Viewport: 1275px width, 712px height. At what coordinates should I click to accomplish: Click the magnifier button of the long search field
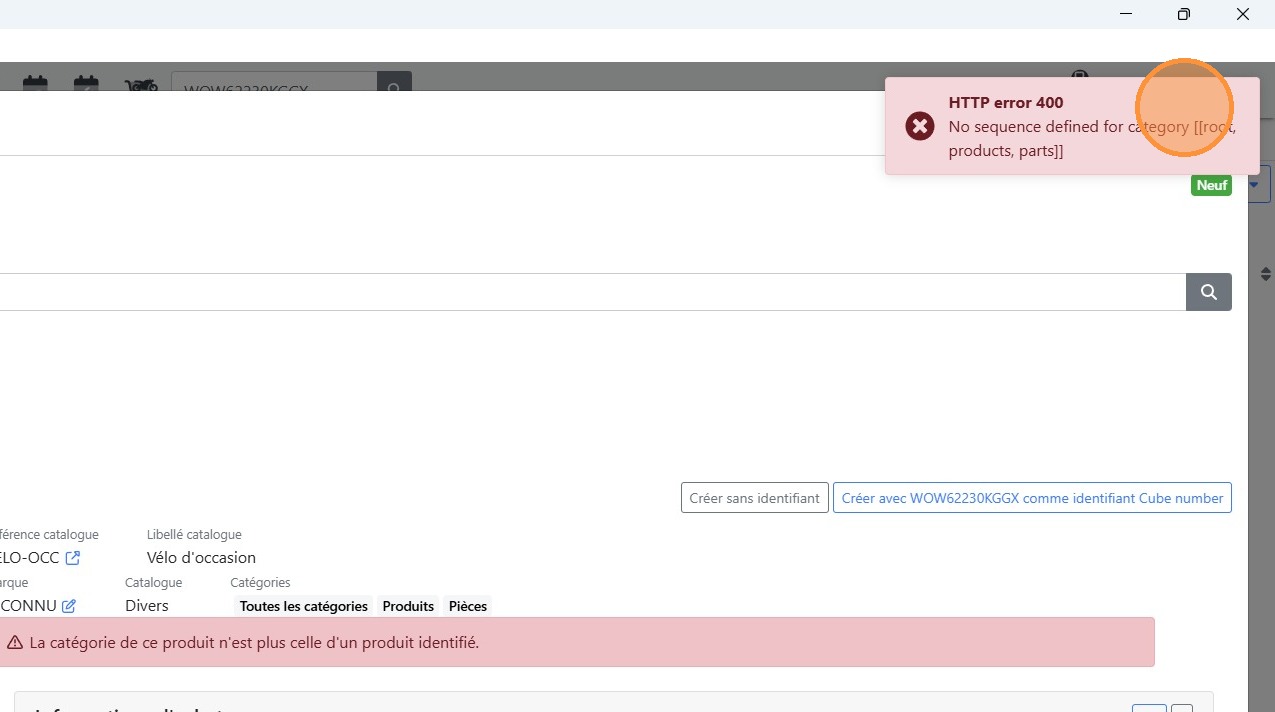click(1209, 292)
